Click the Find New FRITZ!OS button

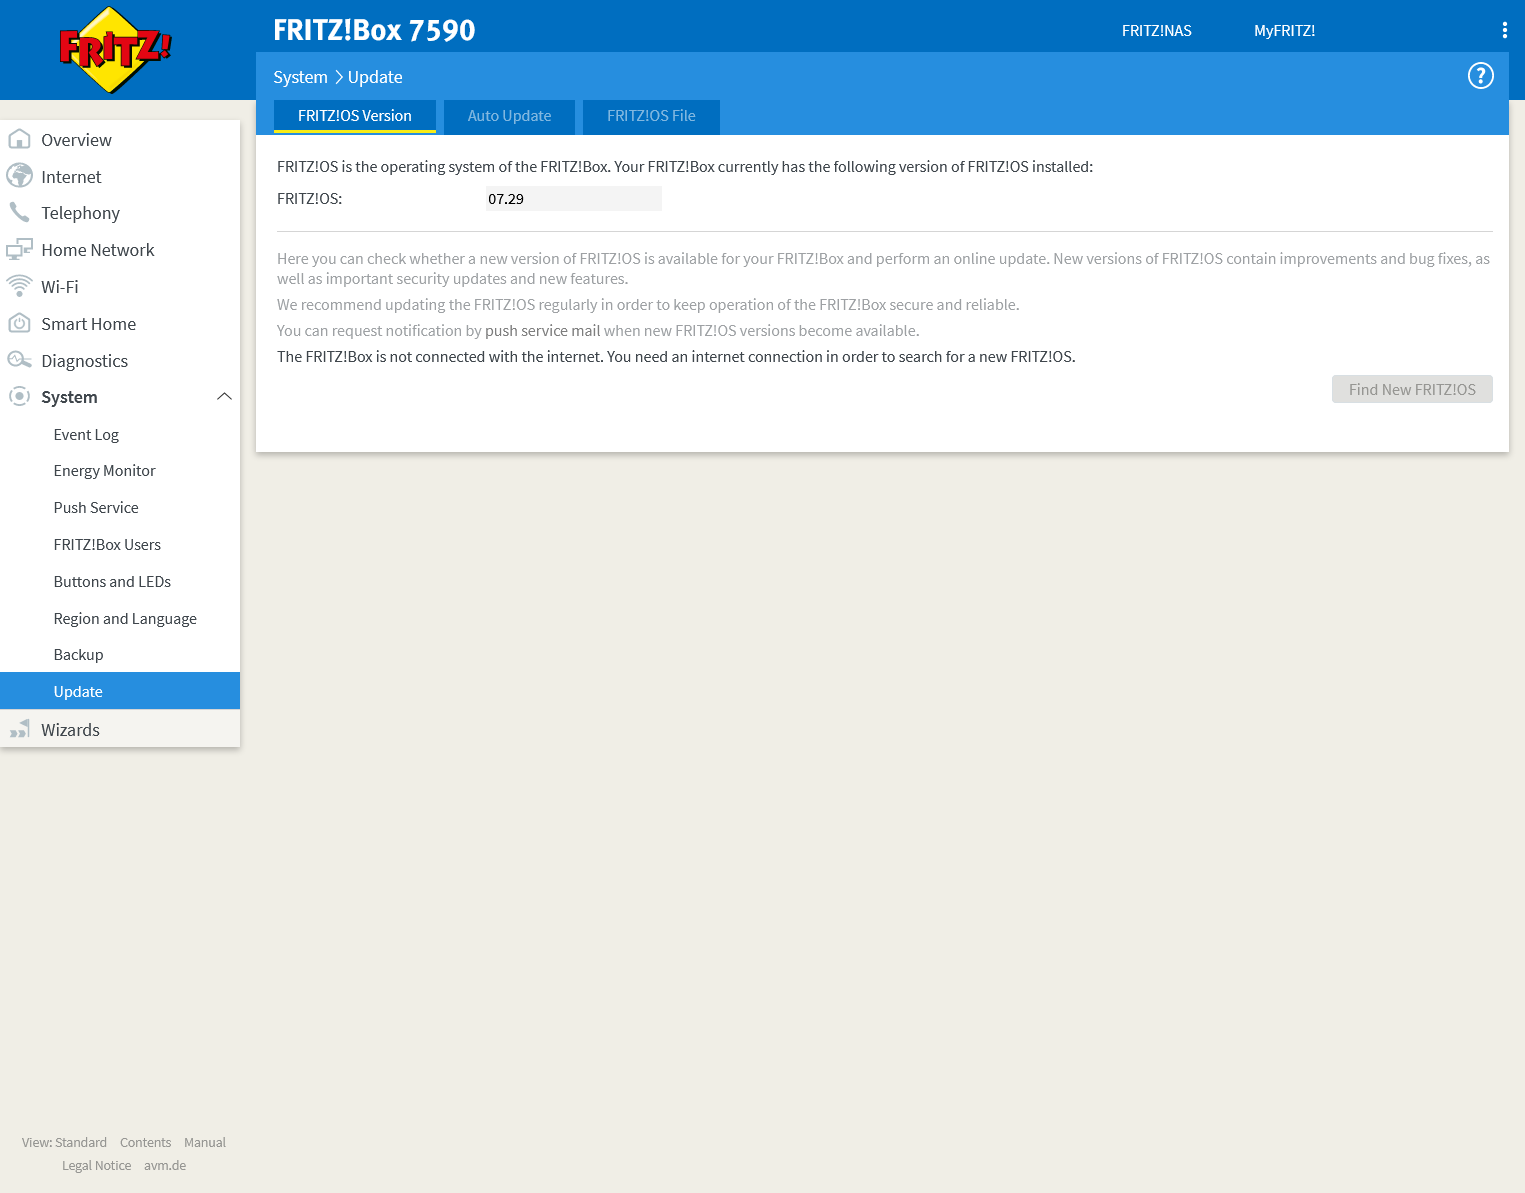(x=1412, y=389)
